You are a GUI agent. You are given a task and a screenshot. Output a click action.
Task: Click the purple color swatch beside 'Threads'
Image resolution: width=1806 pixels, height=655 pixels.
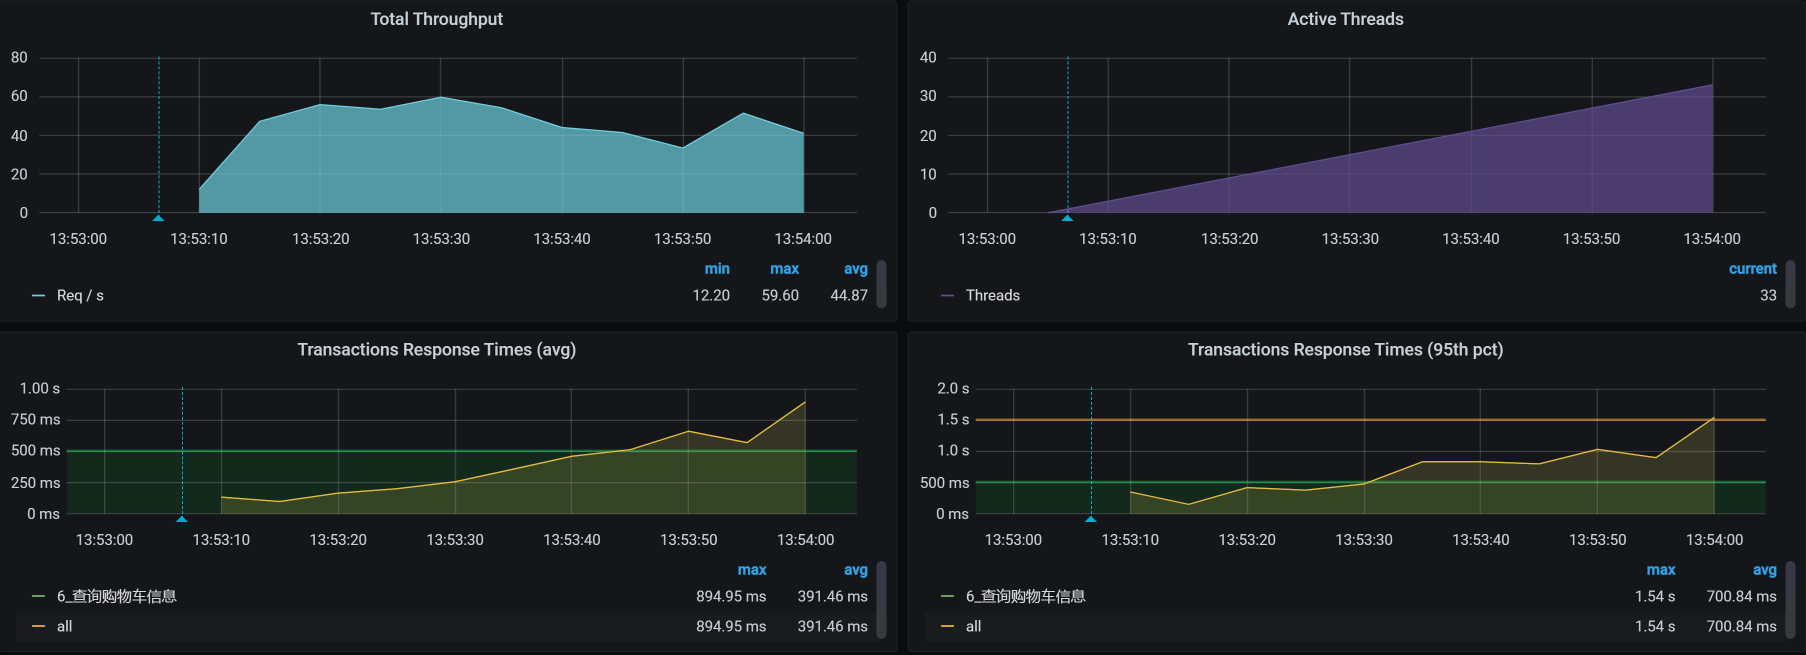(x=947, y=296)
